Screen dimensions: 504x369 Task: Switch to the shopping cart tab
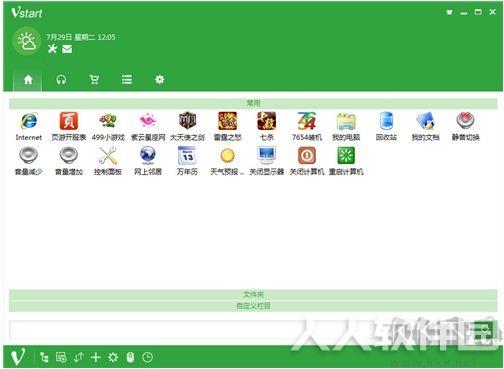[94, 80]
